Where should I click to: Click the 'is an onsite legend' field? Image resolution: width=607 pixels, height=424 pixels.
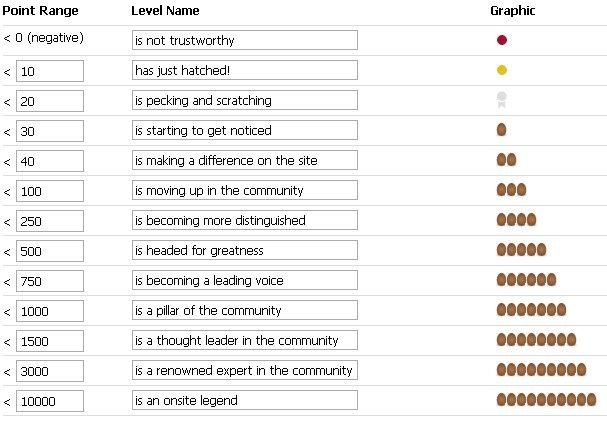pos(244,401)
